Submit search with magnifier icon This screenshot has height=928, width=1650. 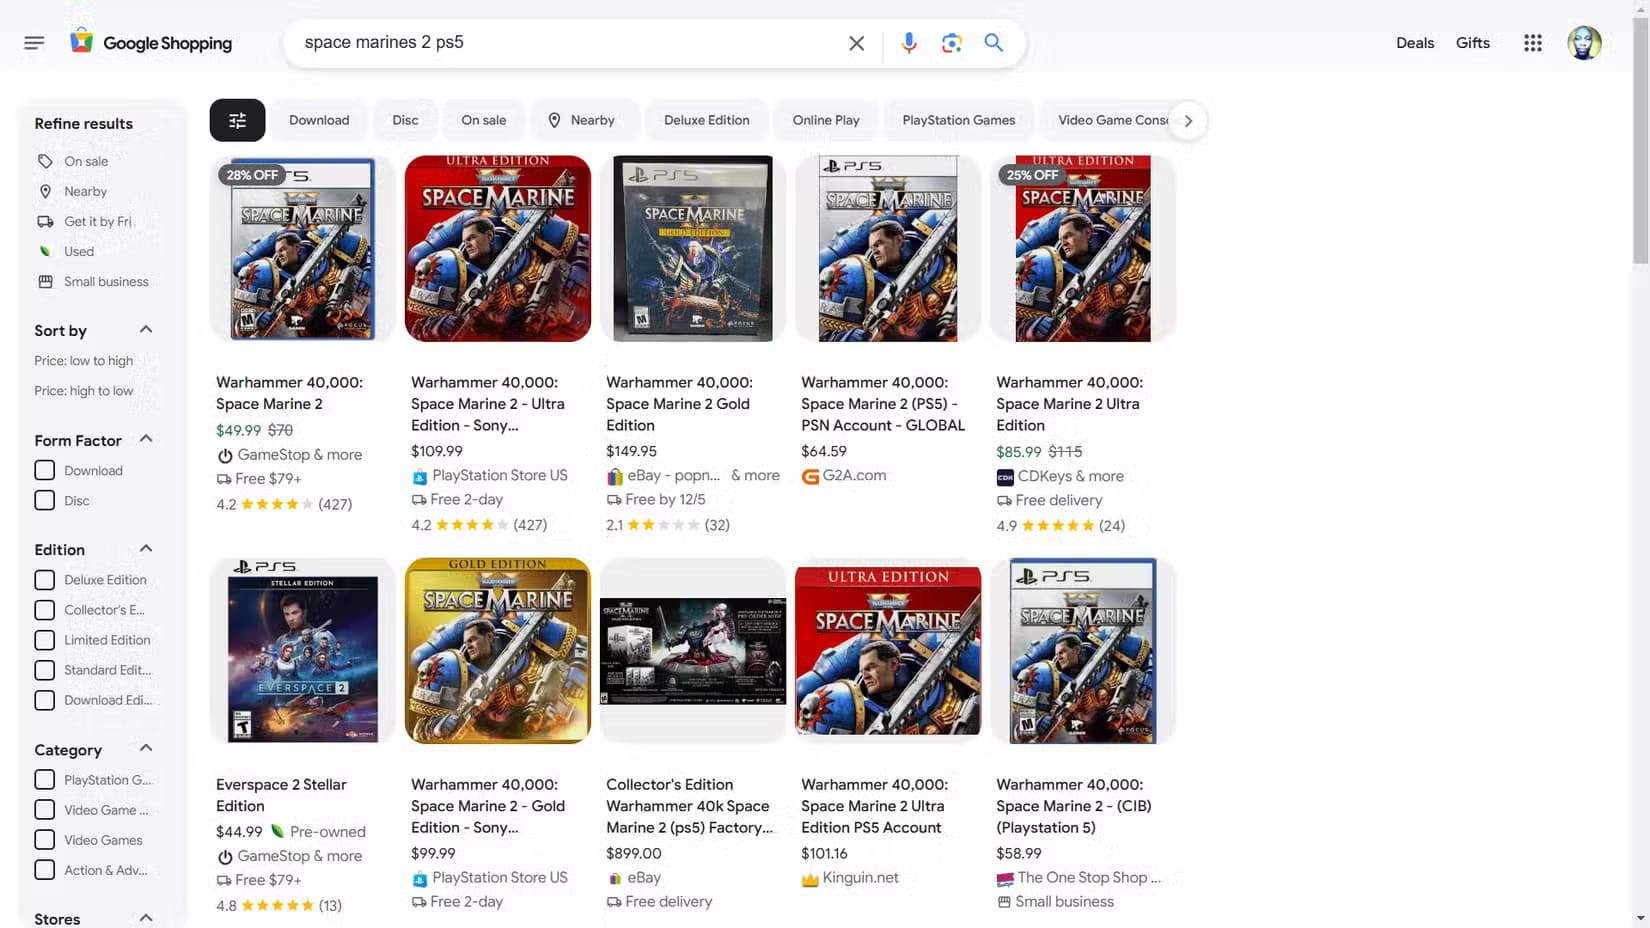point(993,43)
